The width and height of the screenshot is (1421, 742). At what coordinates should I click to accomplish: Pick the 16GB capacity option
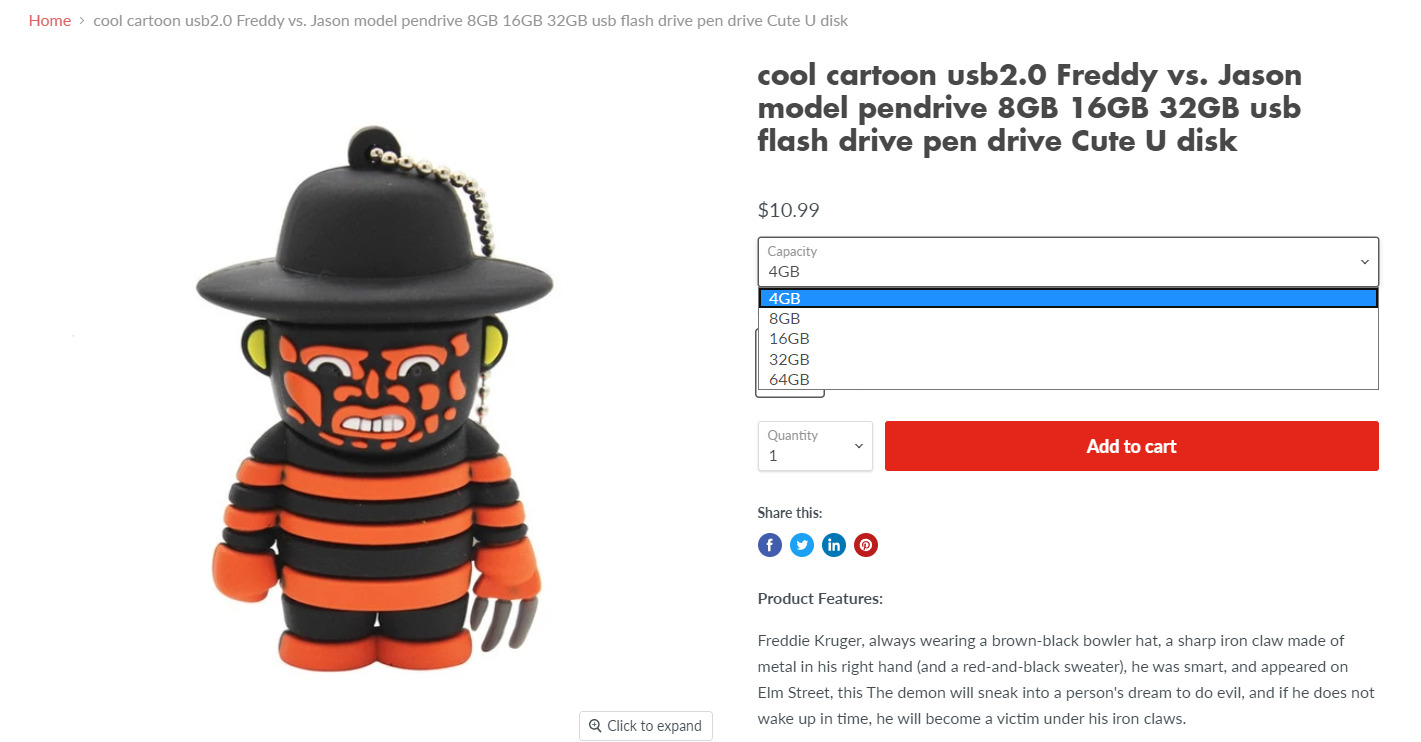[789, 339]
